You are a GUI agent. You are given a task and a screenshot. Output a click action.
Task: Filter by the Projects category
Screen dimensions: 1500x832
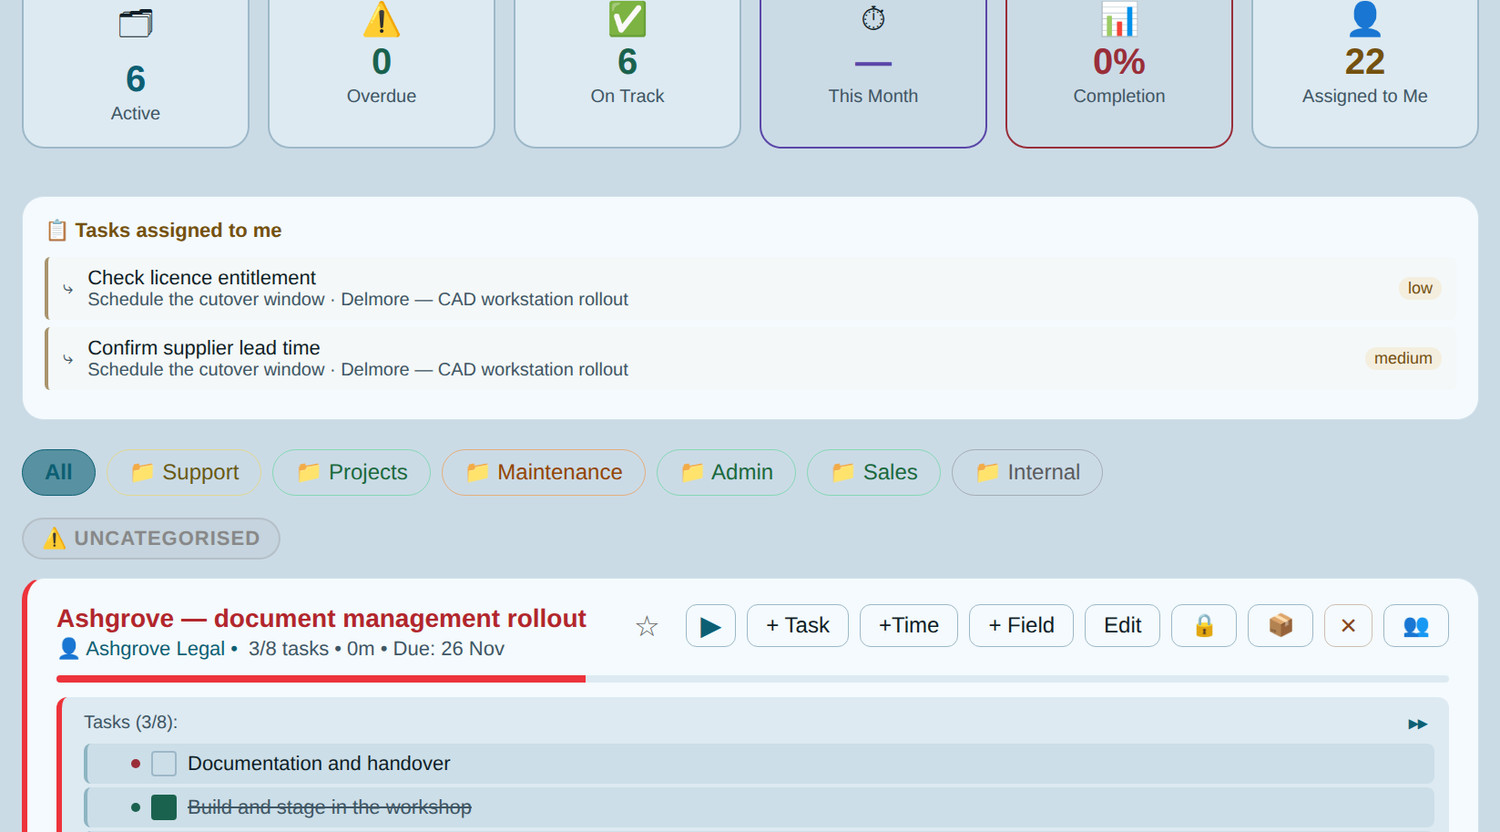(351, 472)
